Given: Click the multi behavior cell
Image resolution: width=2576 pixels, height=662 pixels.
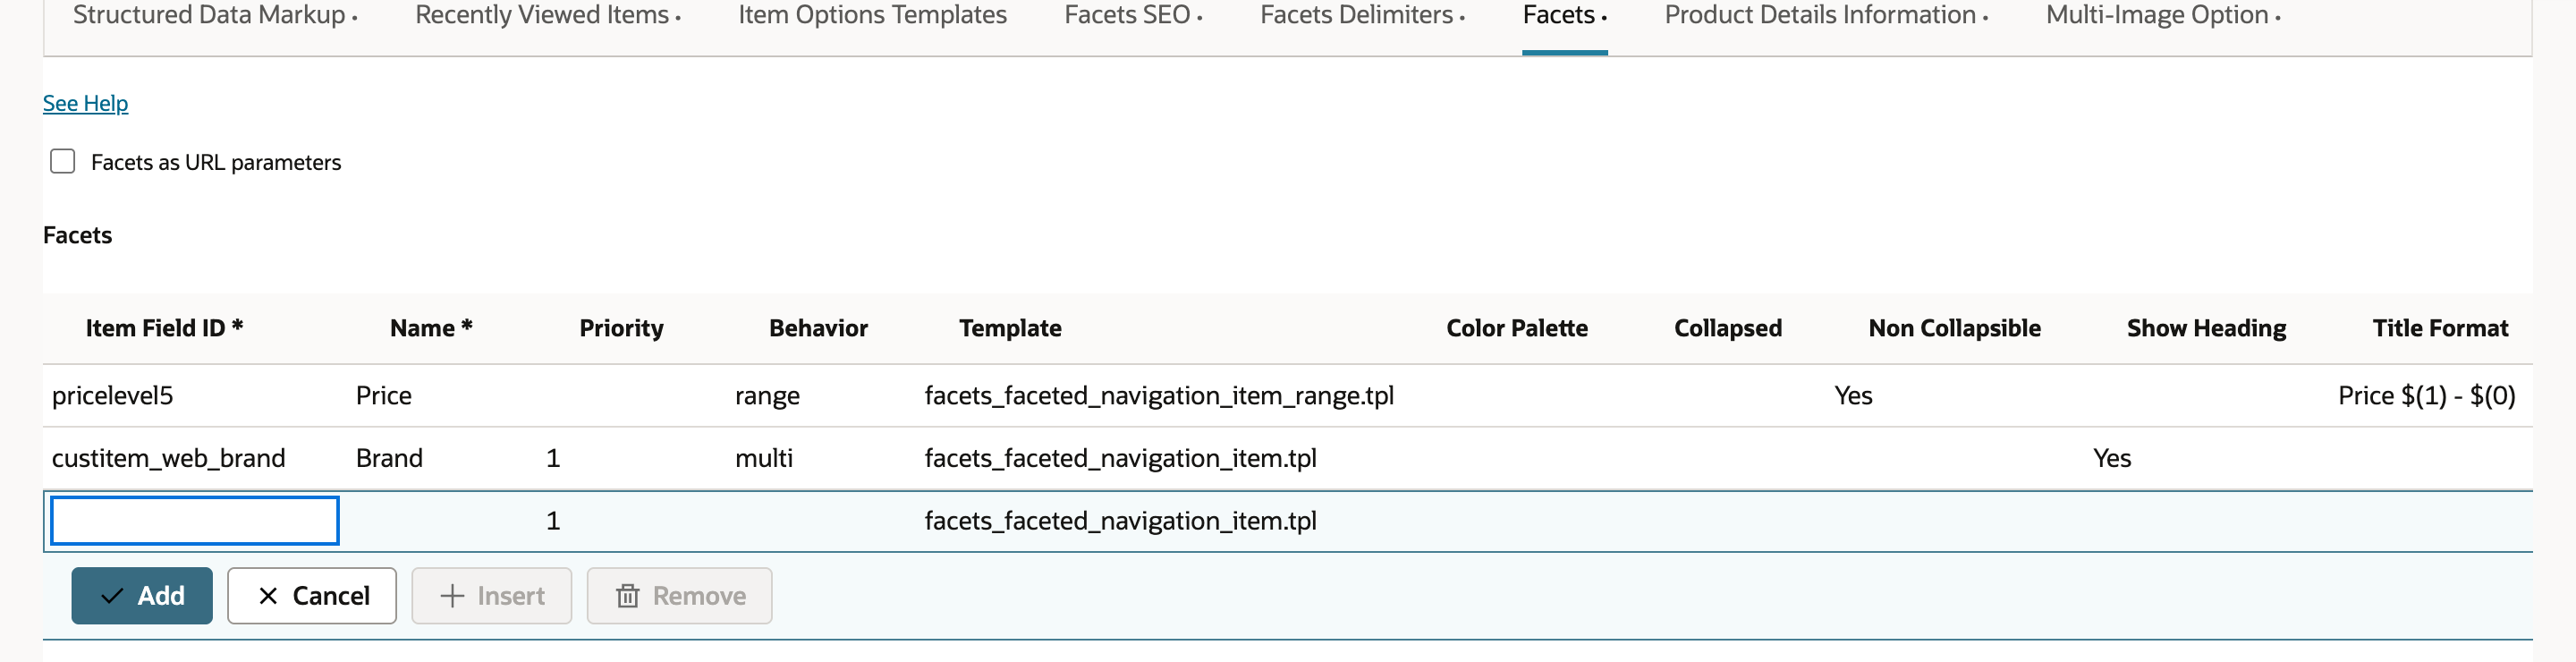Looking at the screenshot, I should click(x=763, y=458).
